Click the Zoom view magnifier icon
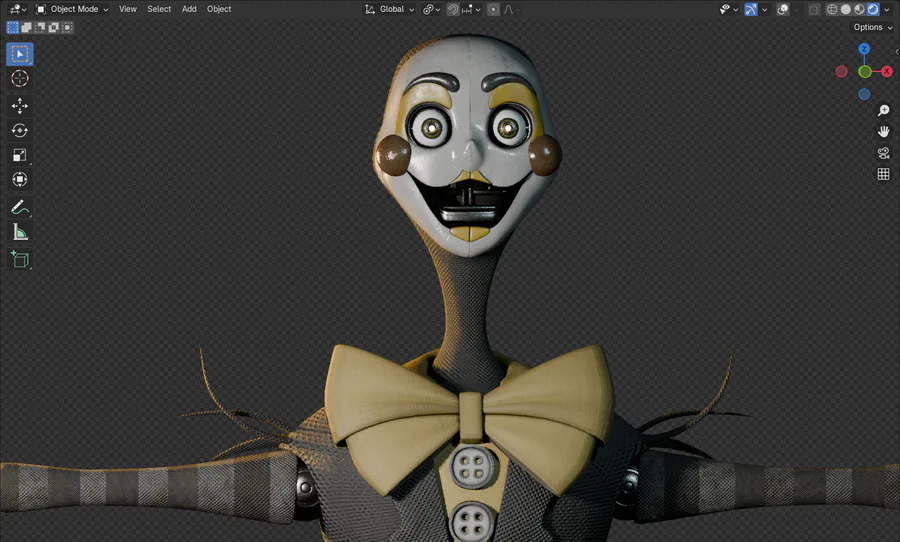Viewport: 900px width, 542px height. coord(883,111)
